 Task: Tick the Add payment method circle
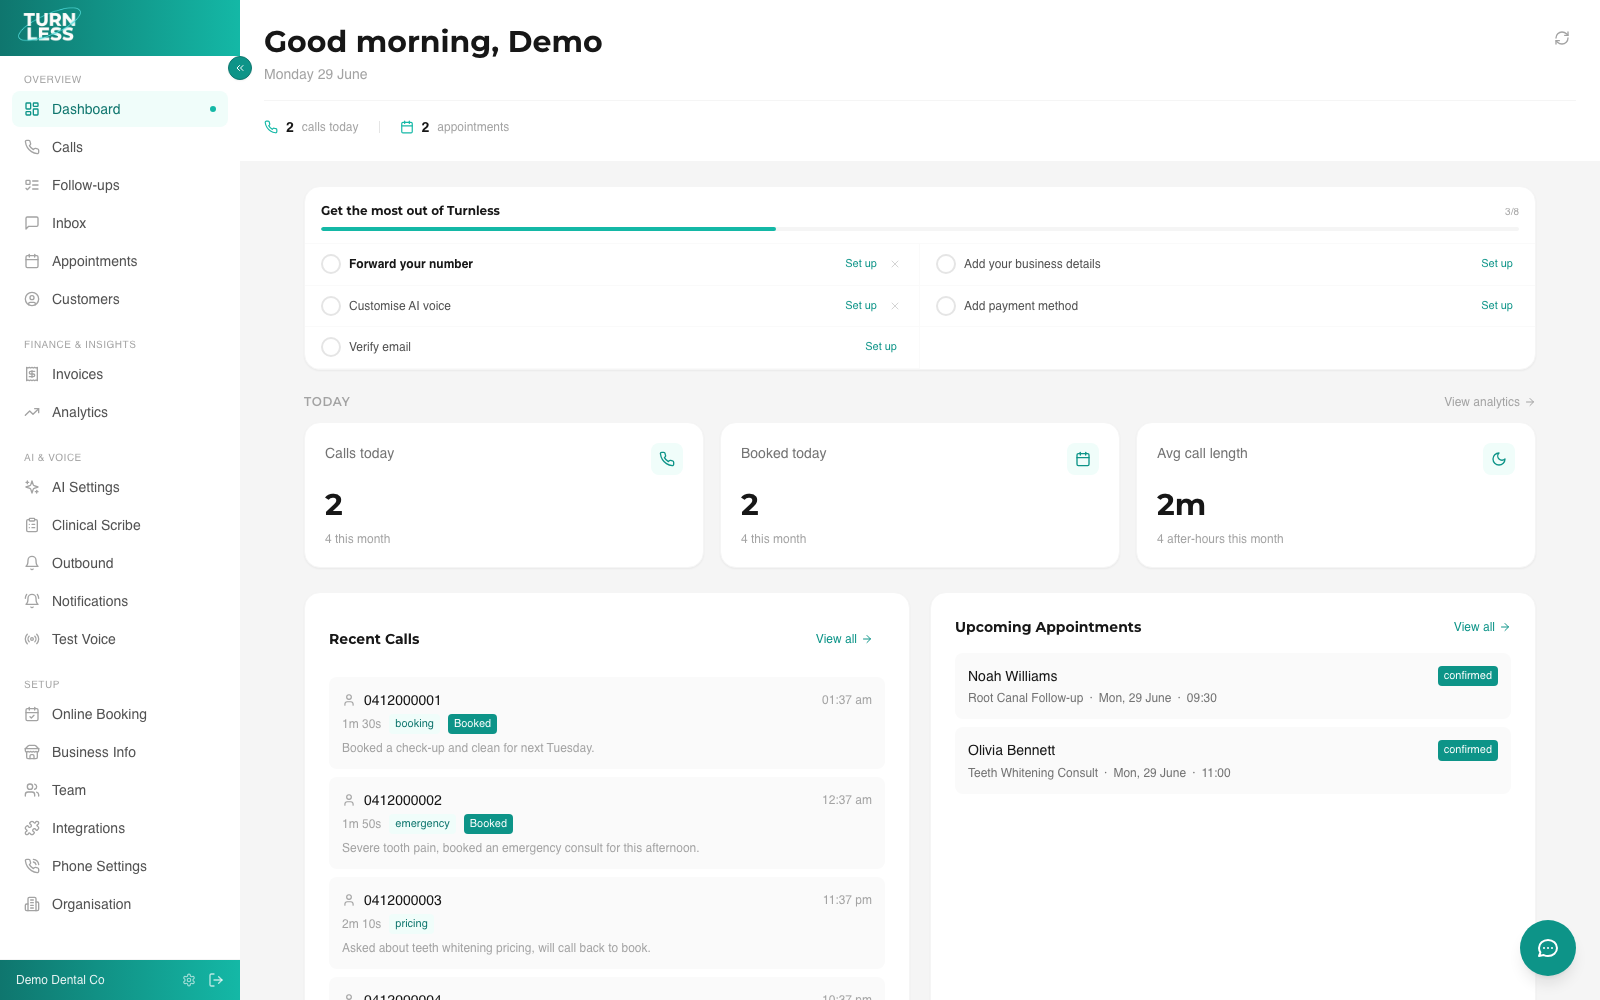pos(946,306)
